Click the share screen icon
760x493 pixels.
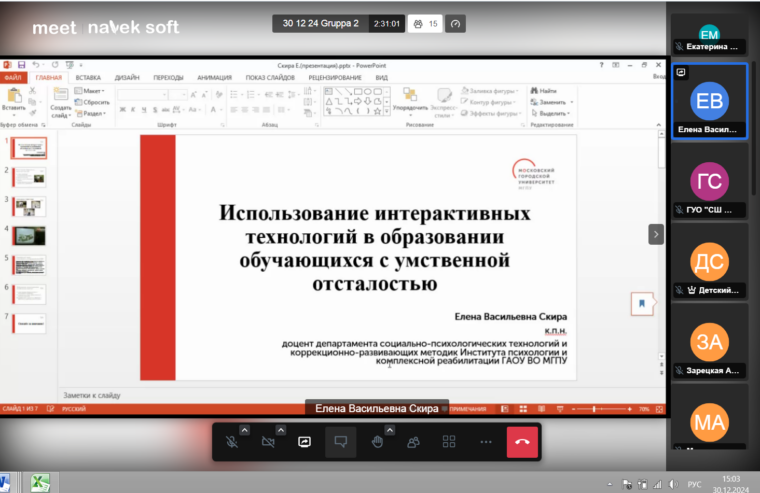pos(304,441)
